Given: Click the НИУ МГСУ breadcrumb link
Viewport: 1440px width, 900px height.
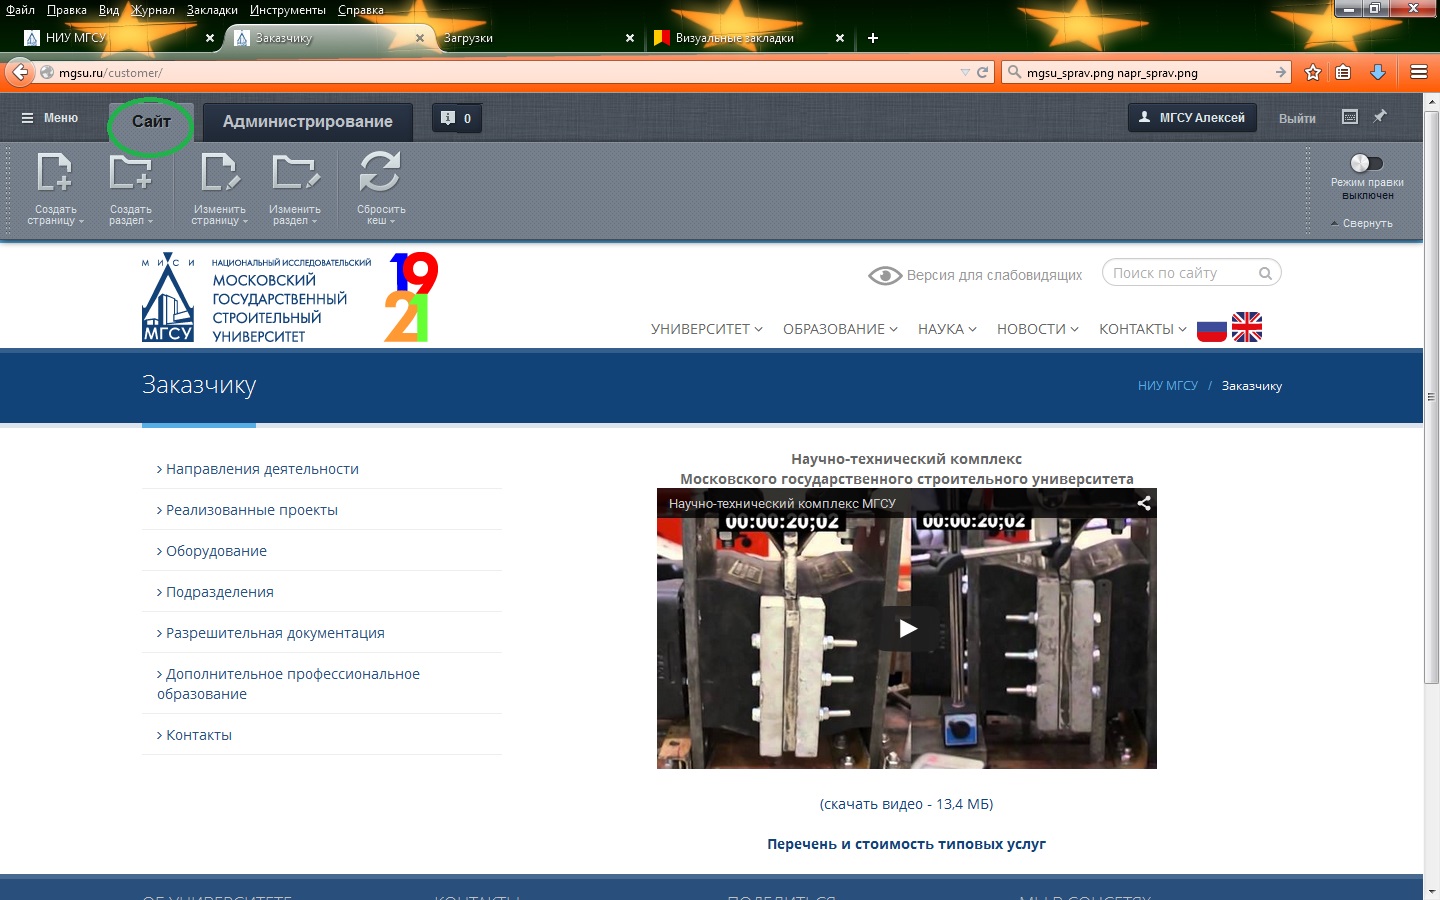Looking at the screenshot, I should 1167,386.
